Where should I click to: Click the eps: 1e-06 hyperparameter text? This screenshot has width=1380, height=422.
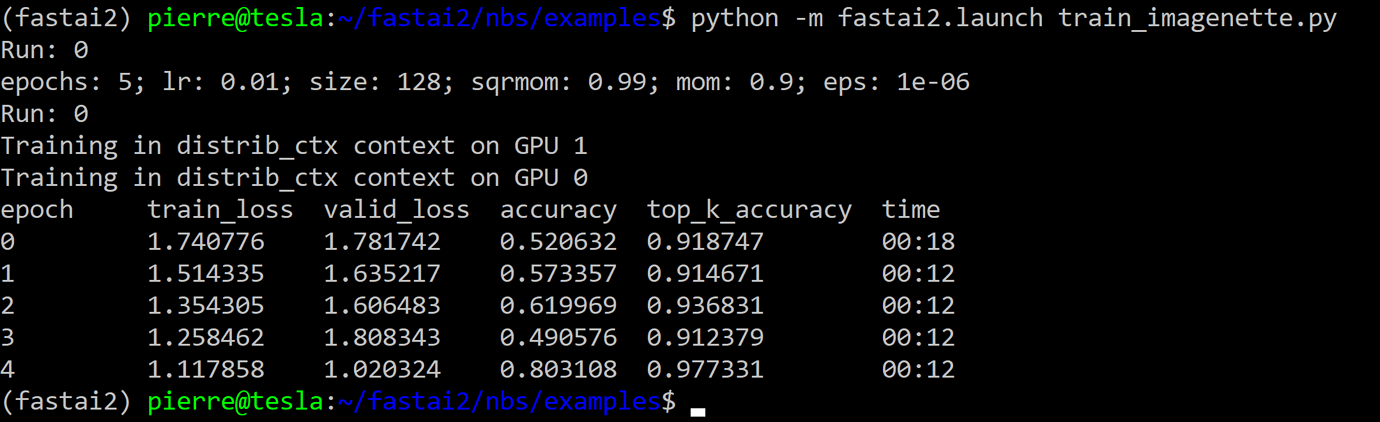(x=896, y=82)
